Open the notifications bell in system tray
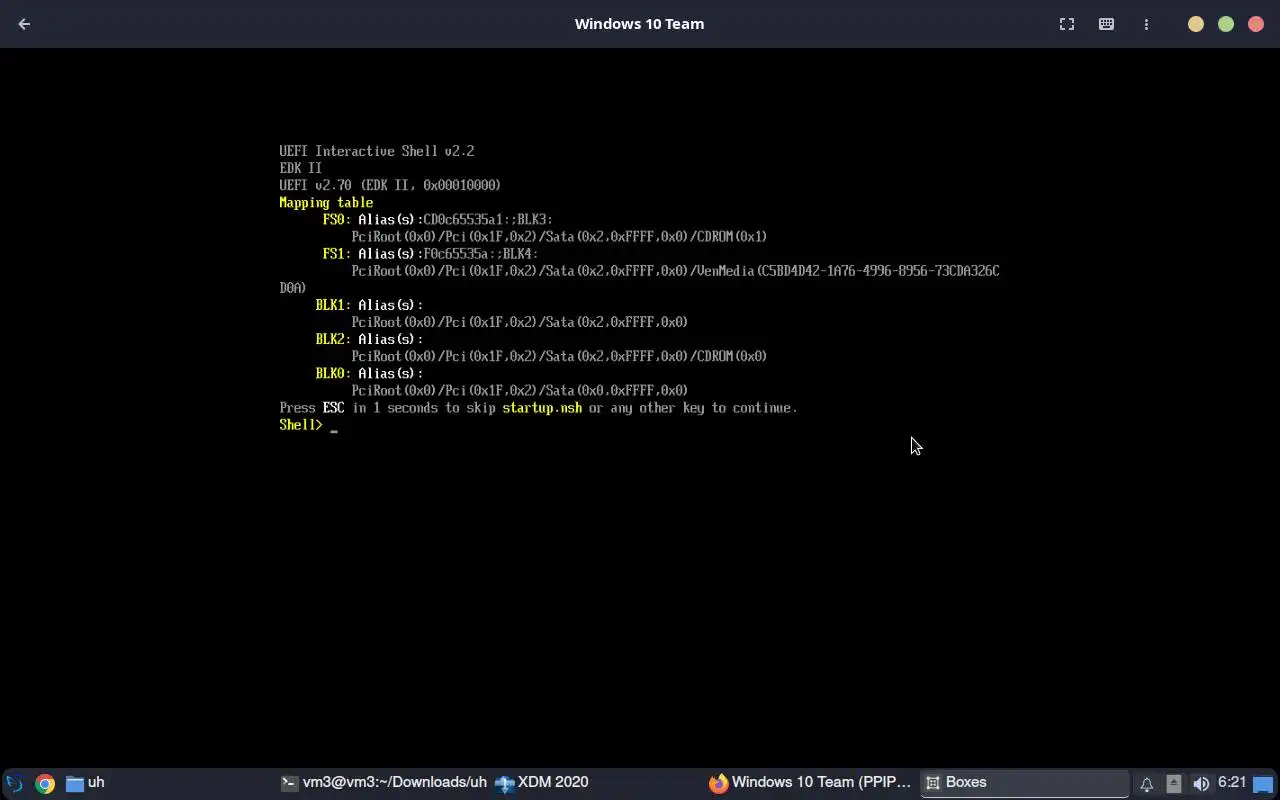Screen dimensions: 1280x800 point(1146,784)
